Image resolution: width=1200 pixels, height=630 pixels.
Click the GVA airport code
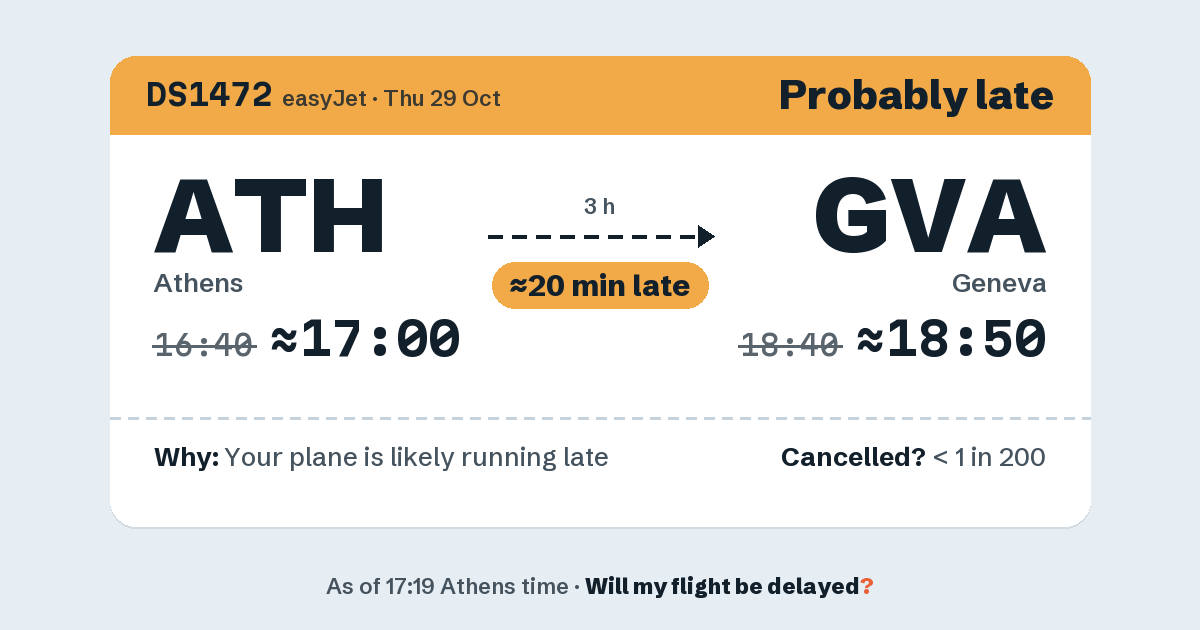930,216
